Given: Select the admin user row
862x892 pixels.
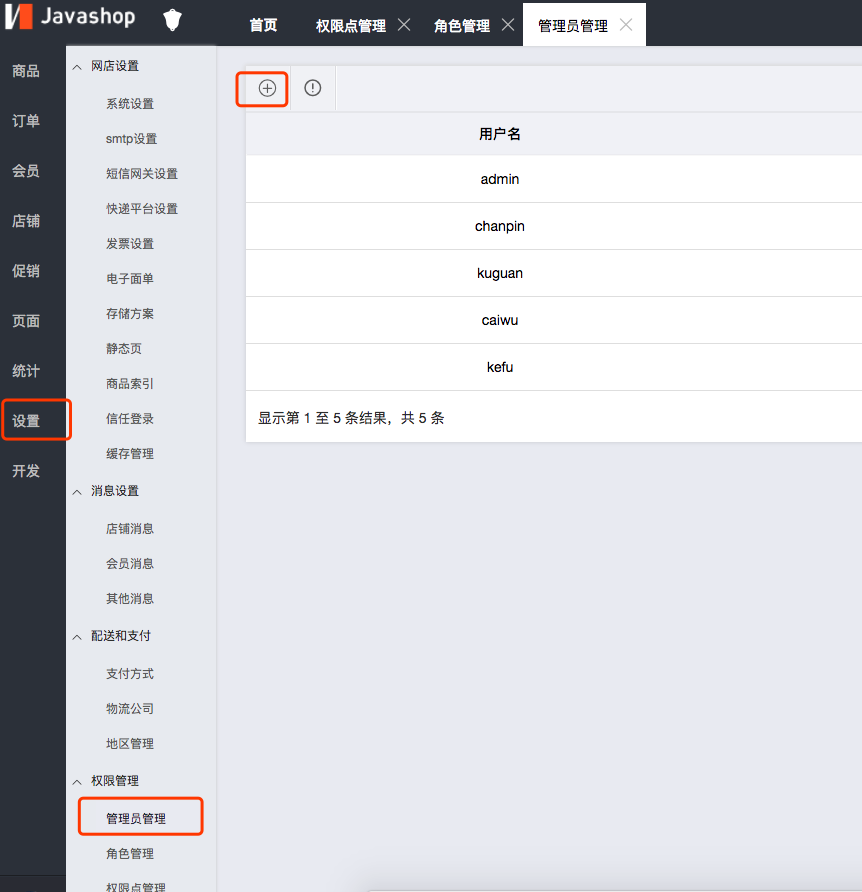Looking at the screenshot, I should coord(554,179).
